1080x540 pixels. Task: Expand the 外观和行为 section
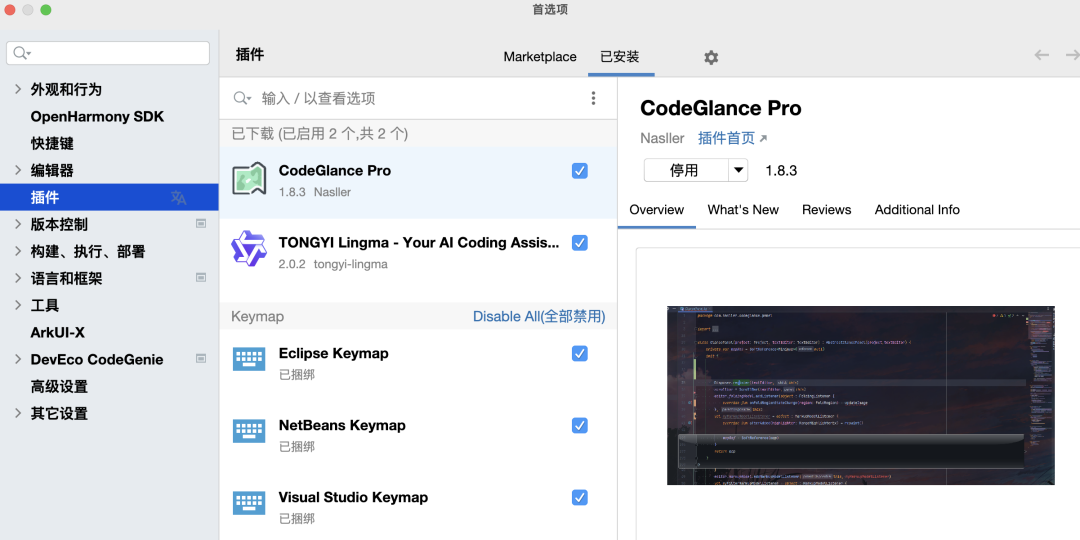tap(18, 89)
